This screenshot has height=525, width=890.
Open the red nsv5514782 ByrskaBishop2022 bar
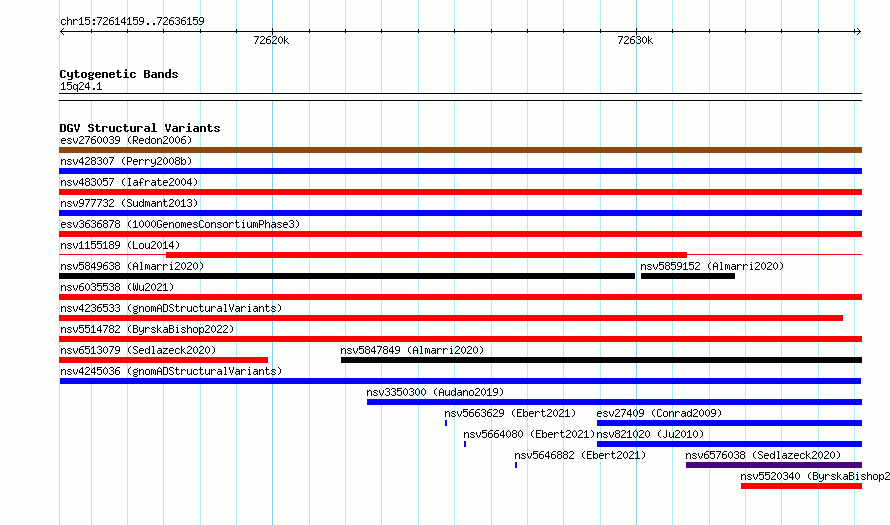point(460,339)
